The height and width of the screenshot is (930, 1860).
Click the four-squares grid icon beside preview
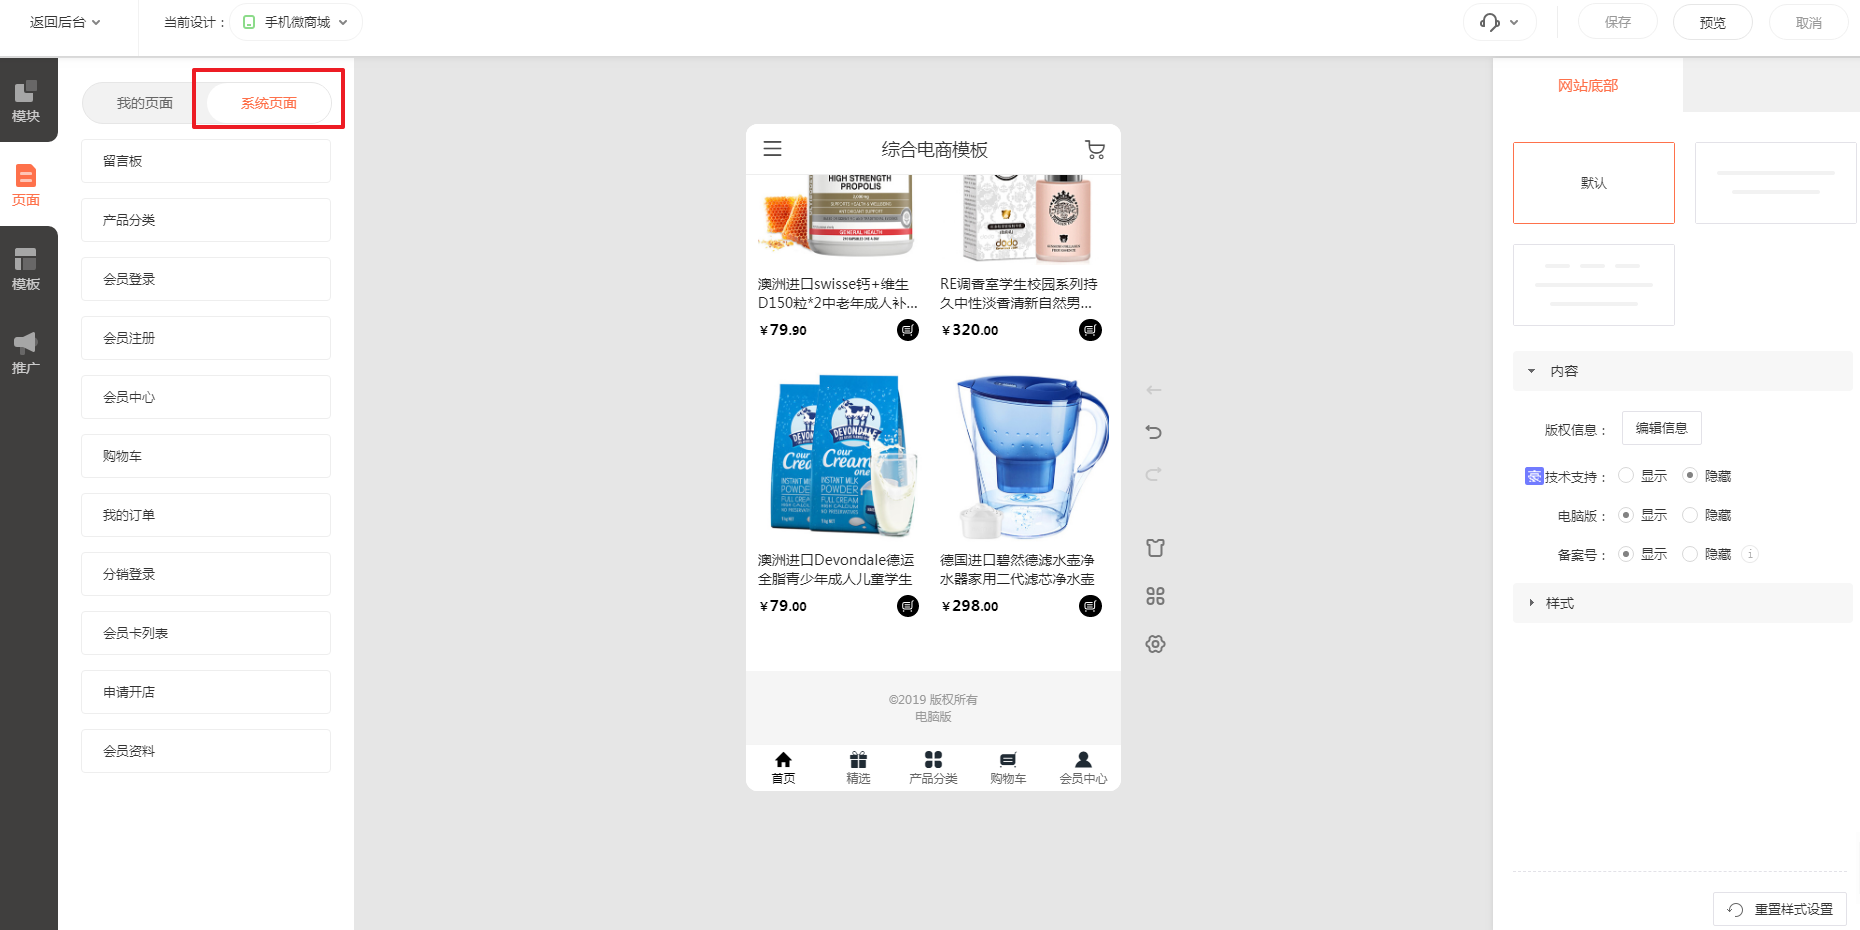click(x=1155, y=596)
